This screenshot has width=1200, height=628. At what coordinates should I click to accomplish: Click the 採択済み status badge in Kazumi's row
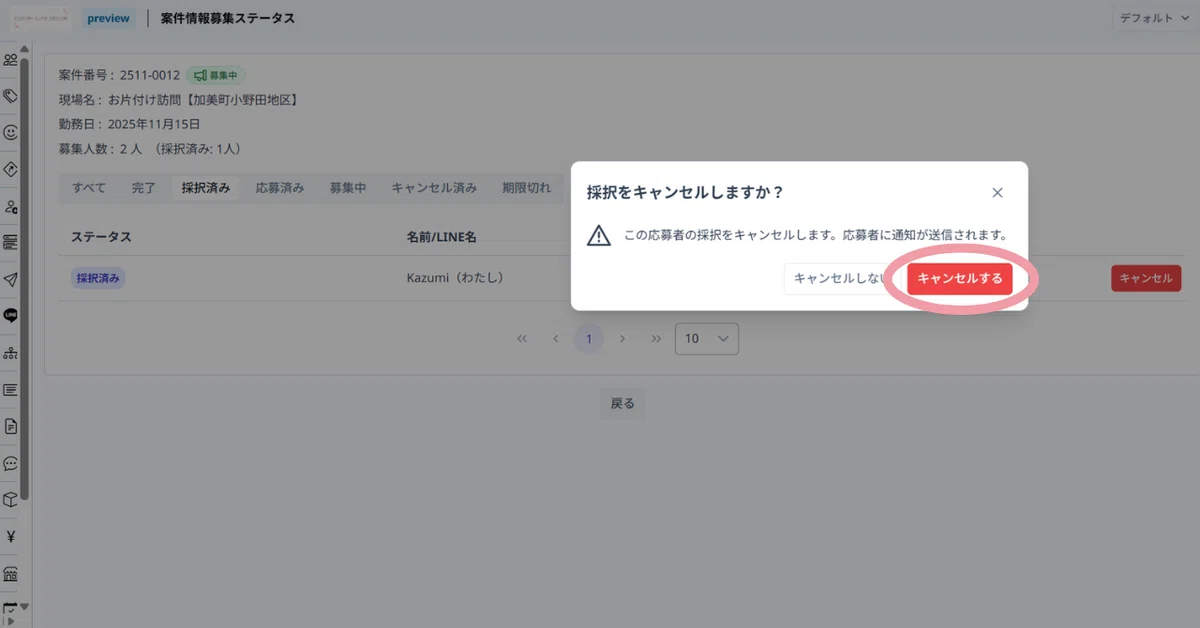pos(98,279)
